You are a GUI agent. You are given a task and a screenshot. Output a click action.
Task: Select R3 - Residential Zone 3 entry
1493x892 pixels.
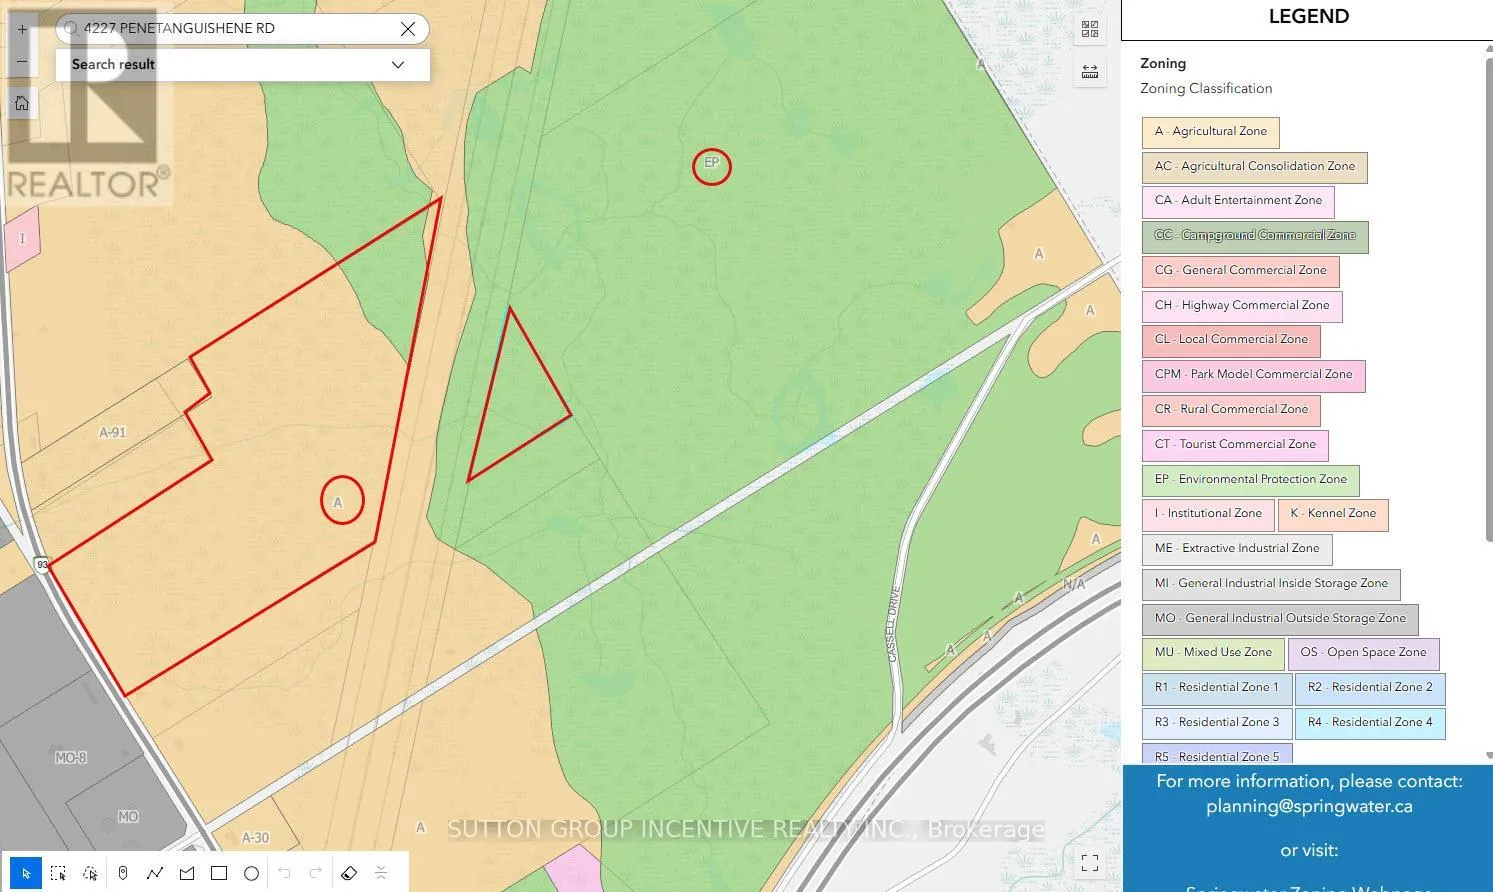click(1216, 723)
